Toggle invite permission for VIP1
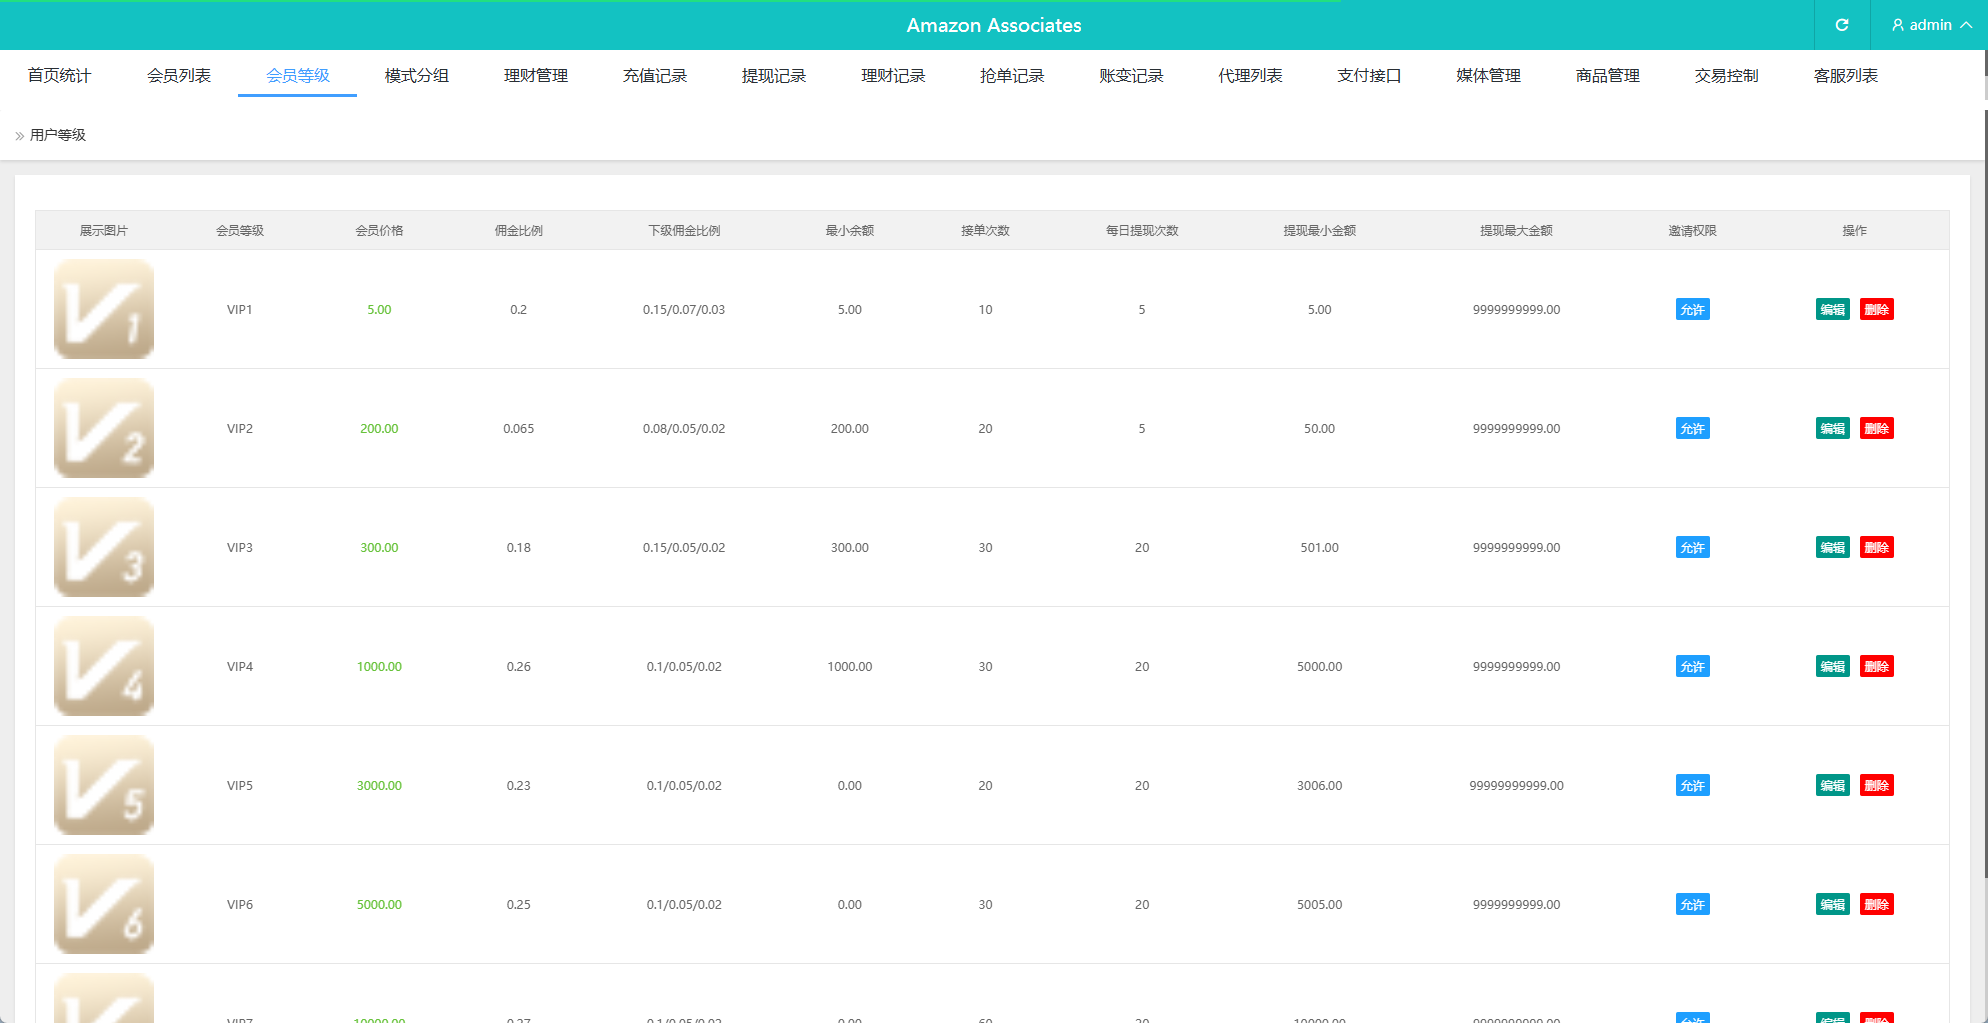 pos(1692,309)
